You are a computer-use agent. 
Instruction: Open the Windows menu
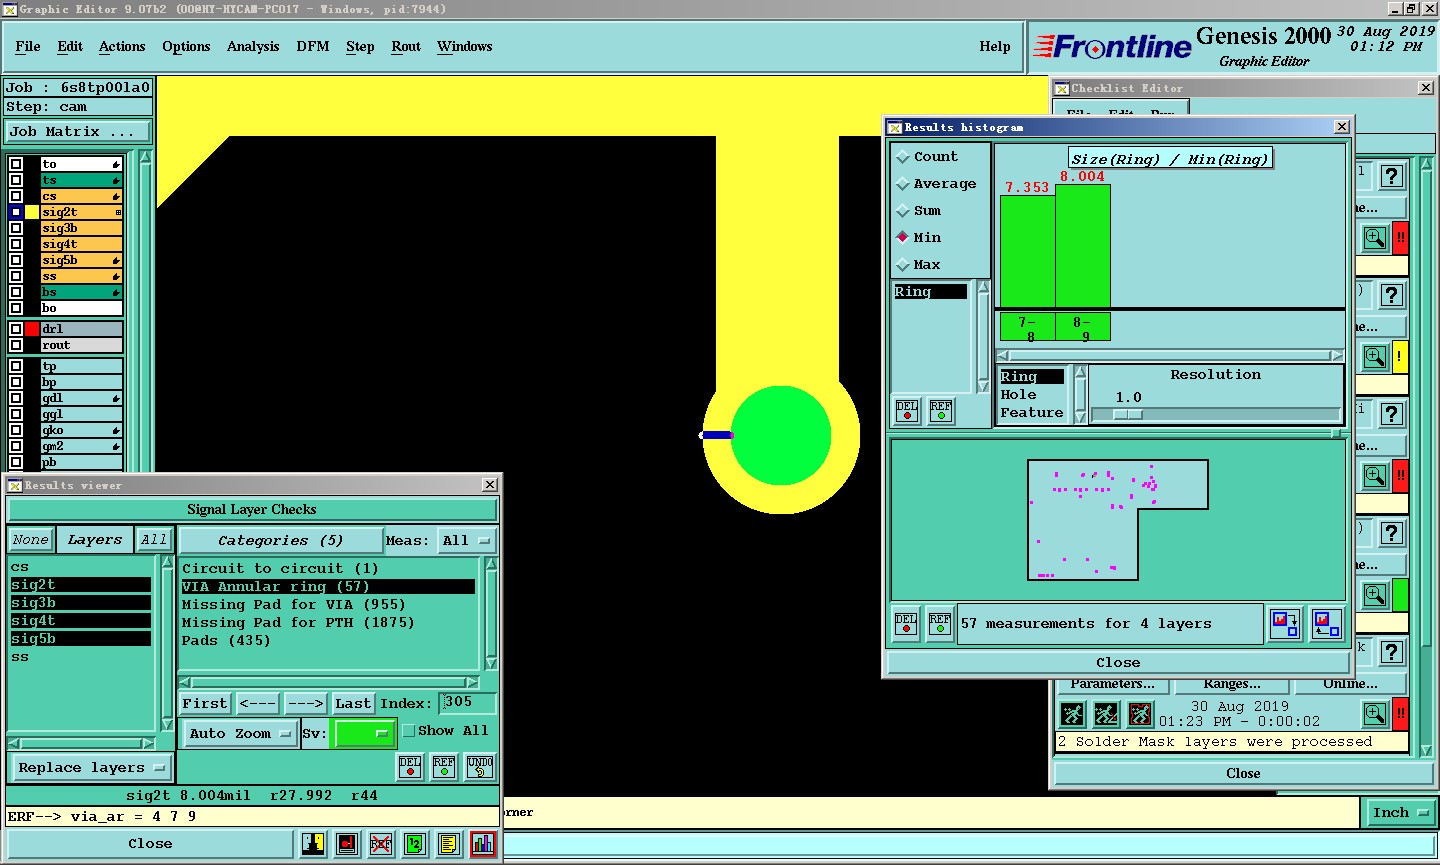pos(465,47)
